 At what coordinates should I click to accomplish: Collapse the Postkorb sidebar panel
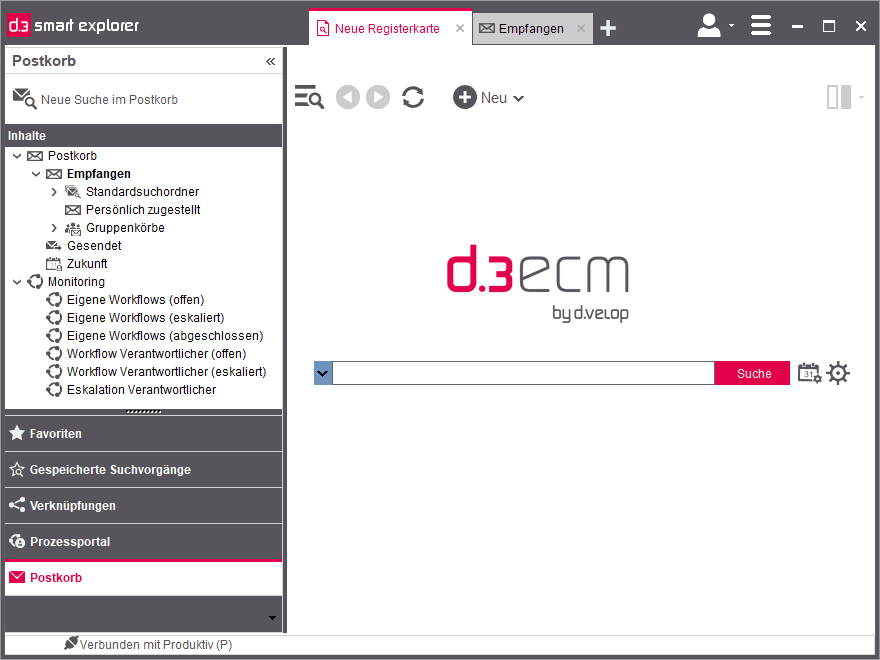pyautogui.click(x=270, y=61)
